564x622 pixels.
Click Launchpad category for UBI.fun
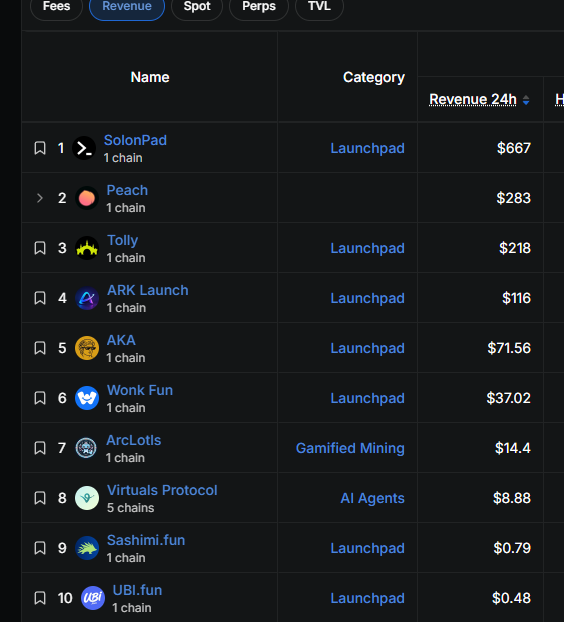pyautogui.click(x=367, y=598)
